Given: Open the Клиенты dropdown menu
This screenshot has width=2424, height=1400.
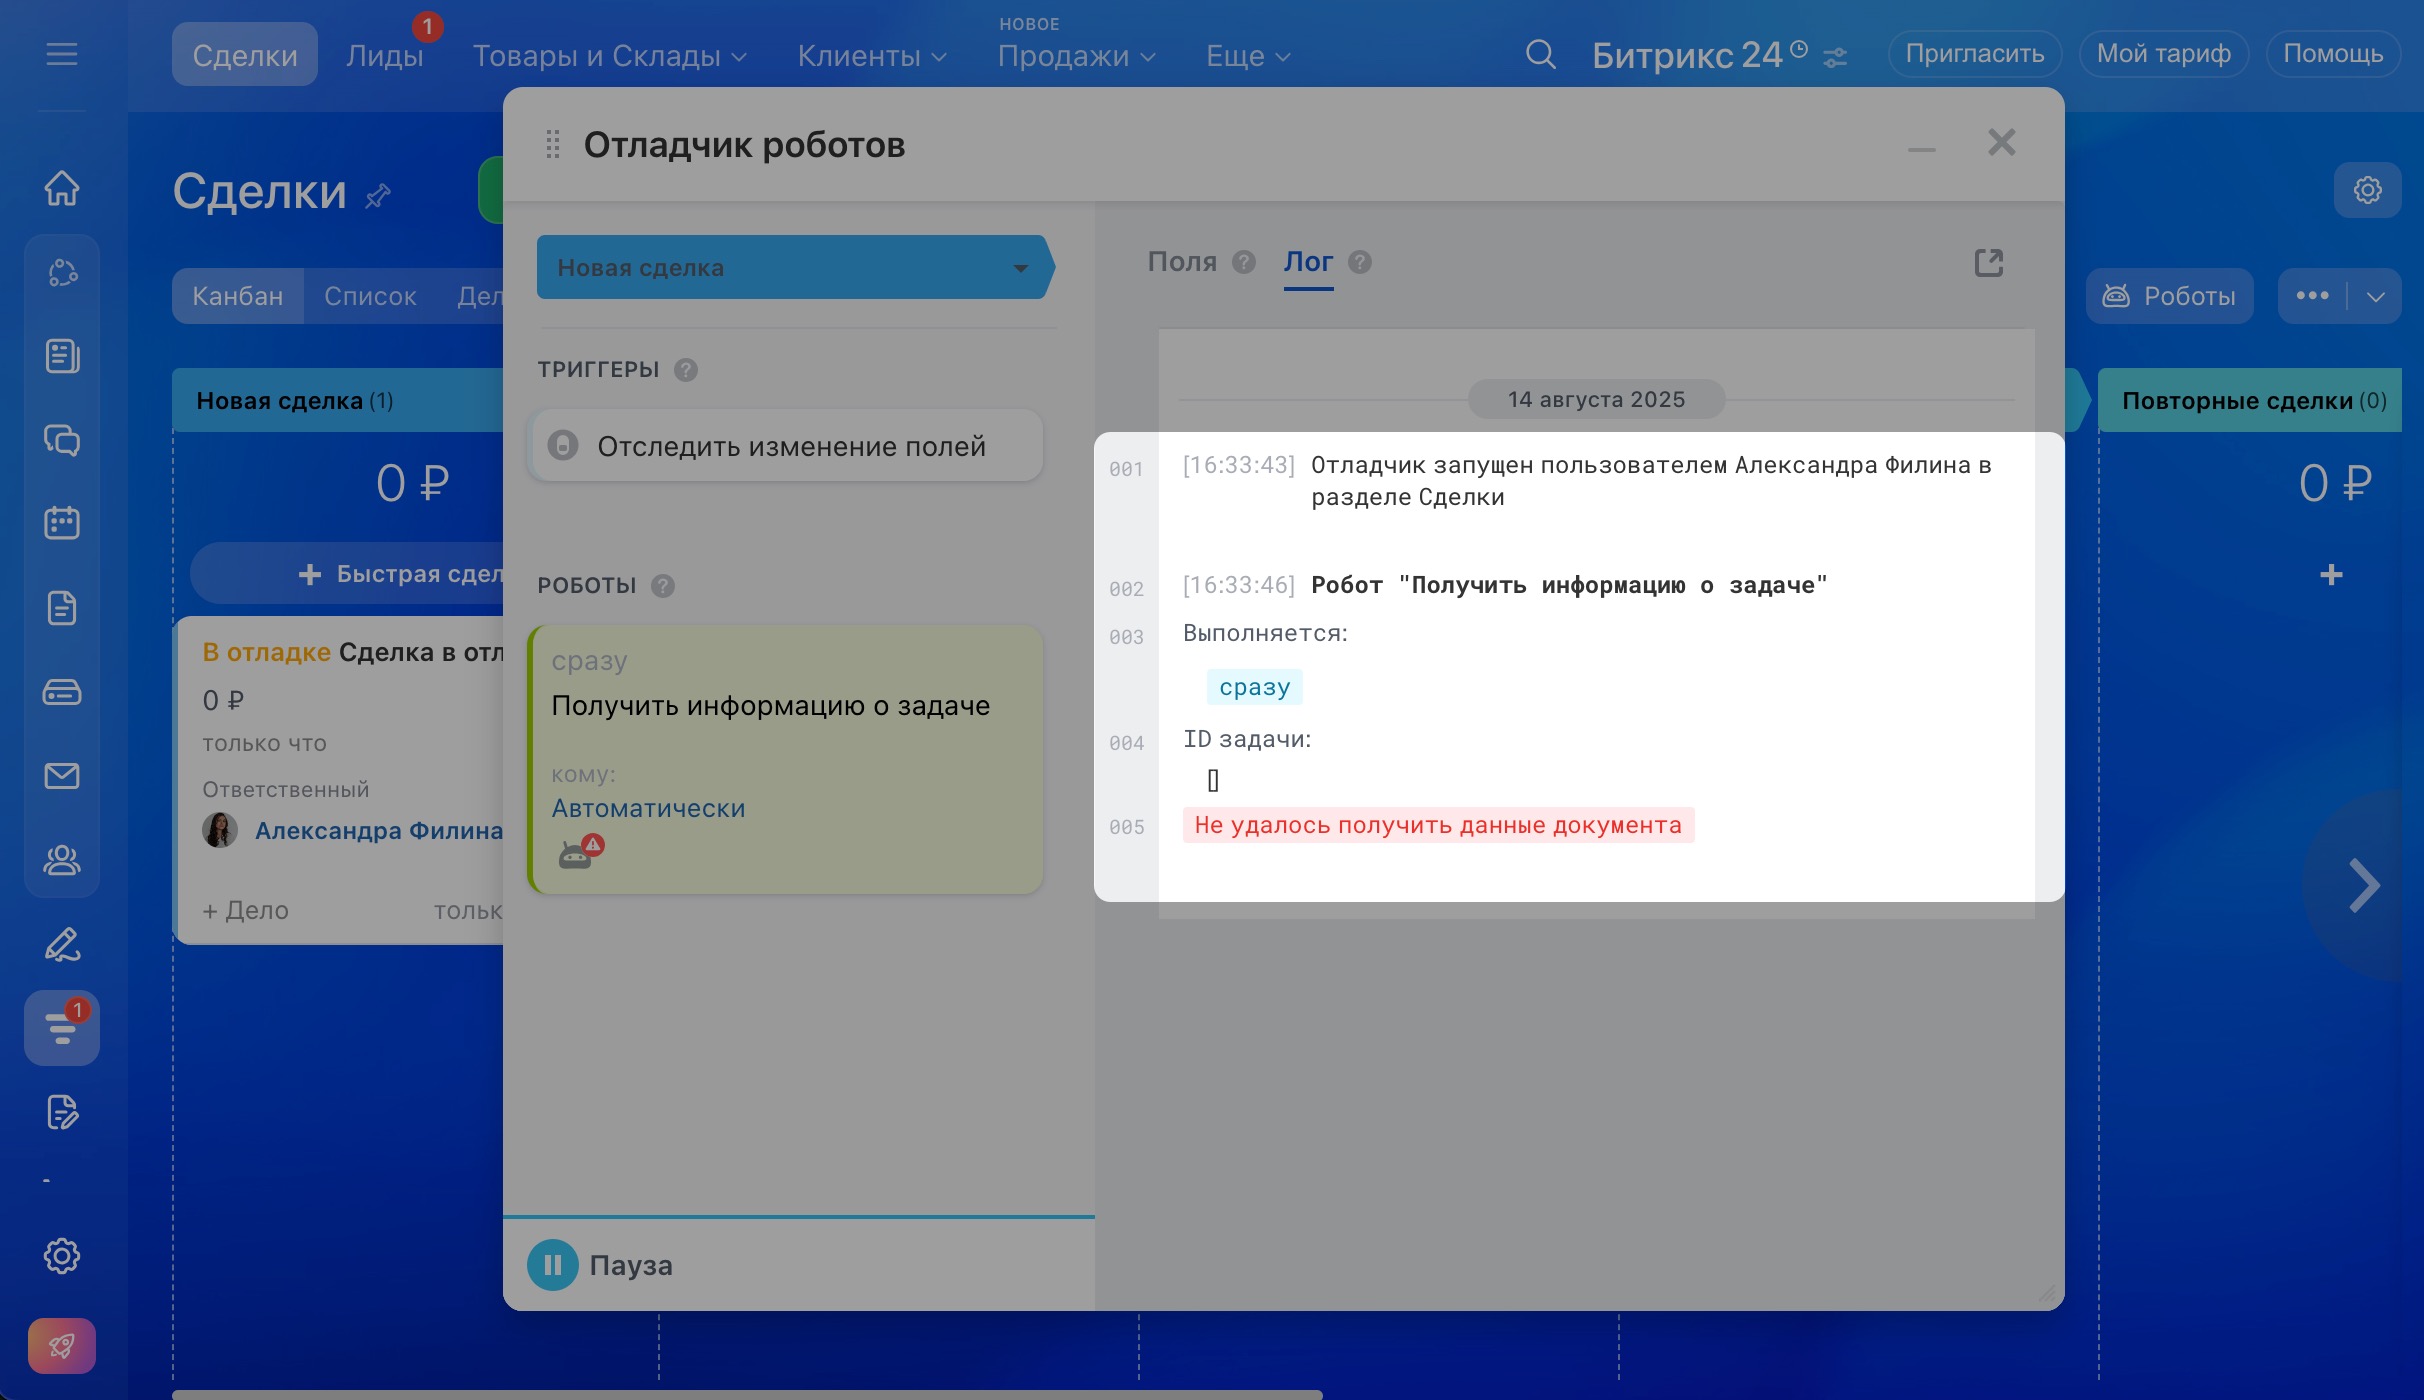Looking at the screenshot, I should coord(871,56).
